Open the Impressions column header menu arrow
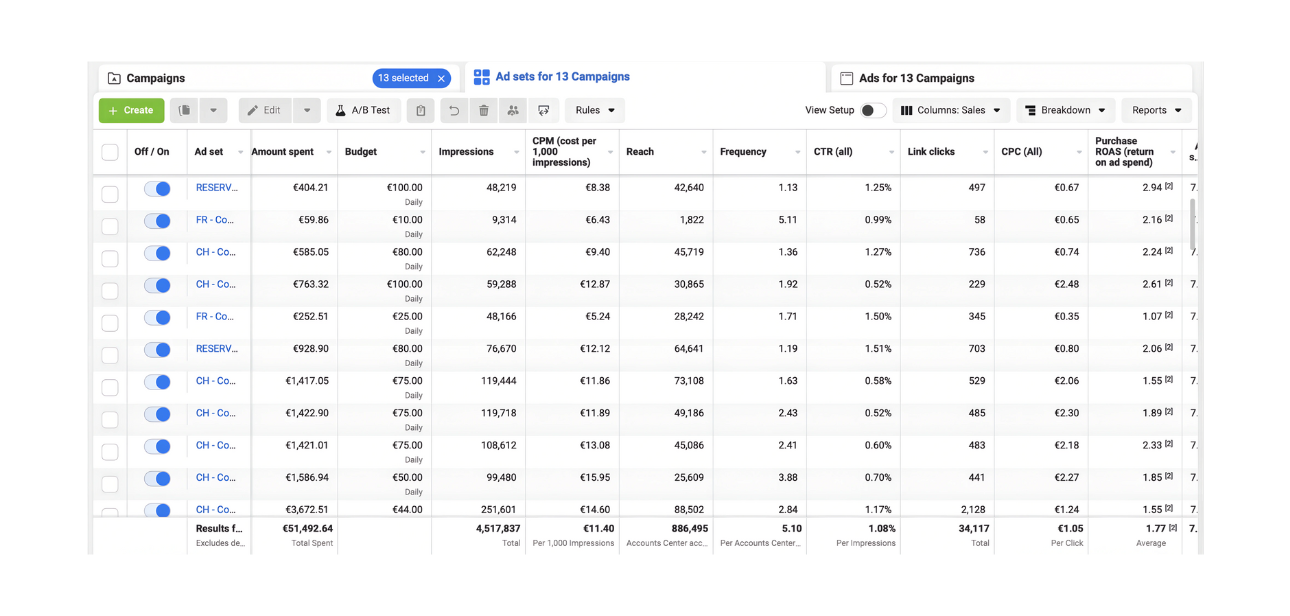Image resolution: width=1290 pixels, height=616 pixels. pos(516,153)
